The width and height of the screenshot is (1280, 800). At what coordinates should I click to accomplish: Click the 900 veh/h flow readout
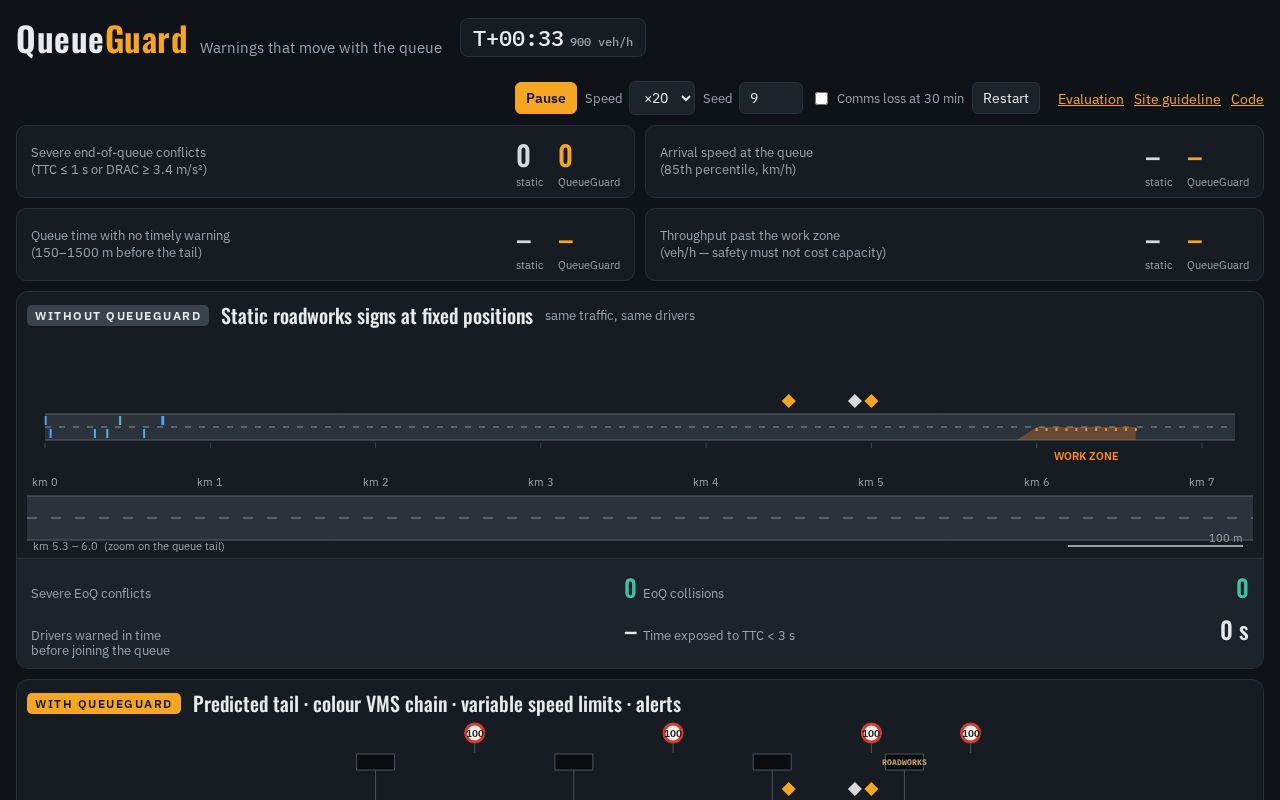[601, 42]
